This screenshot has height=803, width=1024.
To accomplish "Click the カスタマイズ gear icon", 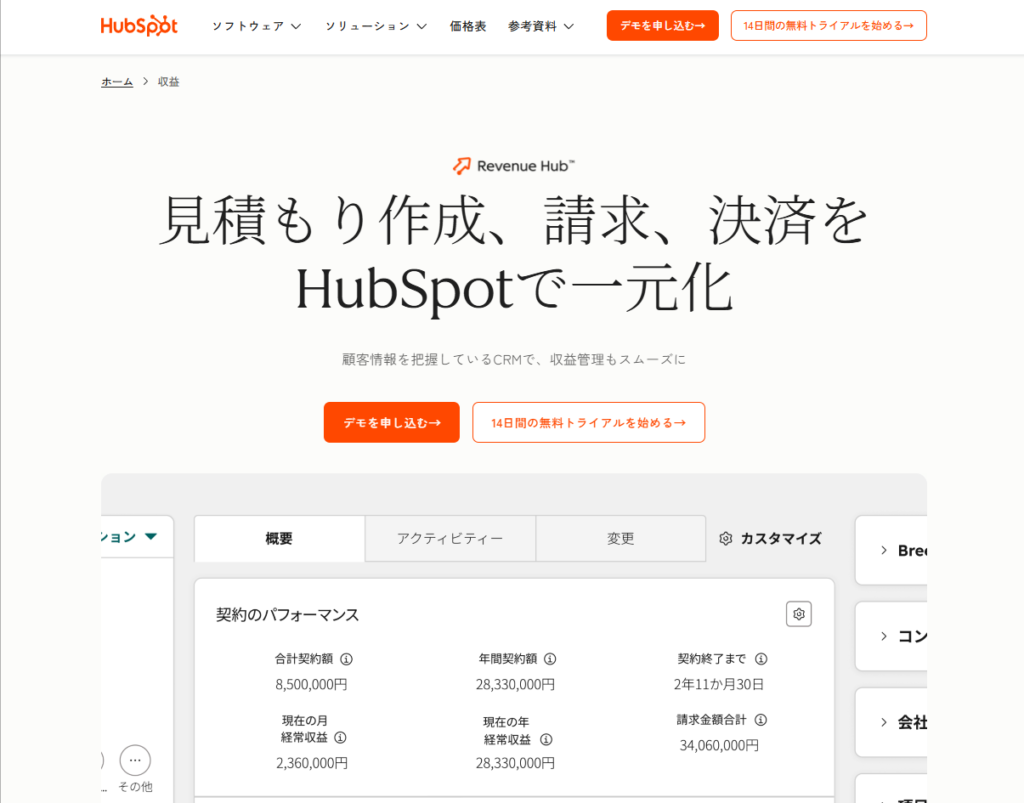I will point(726,539).
